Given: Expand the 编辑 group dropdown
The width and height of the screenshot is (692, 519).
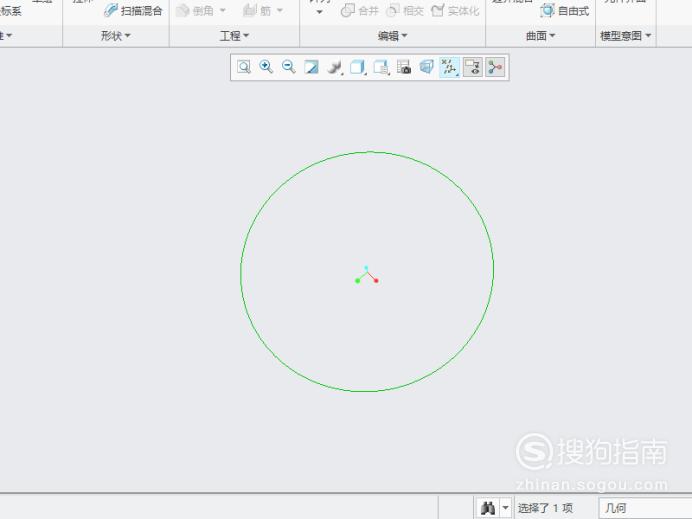Looking at the screenshot, I should pyautogui.click(x=392, y=36).
